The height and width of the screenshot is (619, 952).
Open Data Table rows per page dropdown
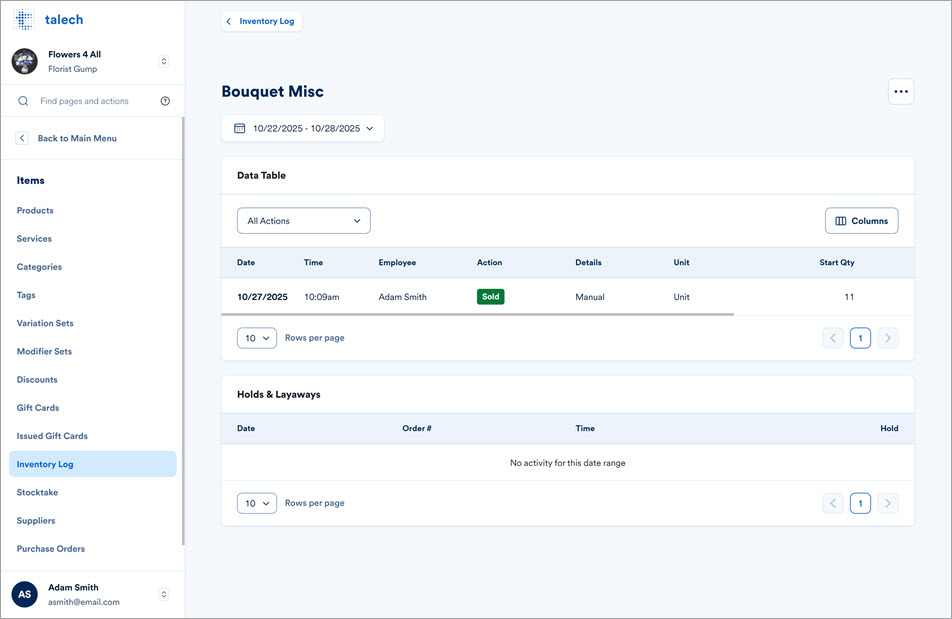pos(257,338)
